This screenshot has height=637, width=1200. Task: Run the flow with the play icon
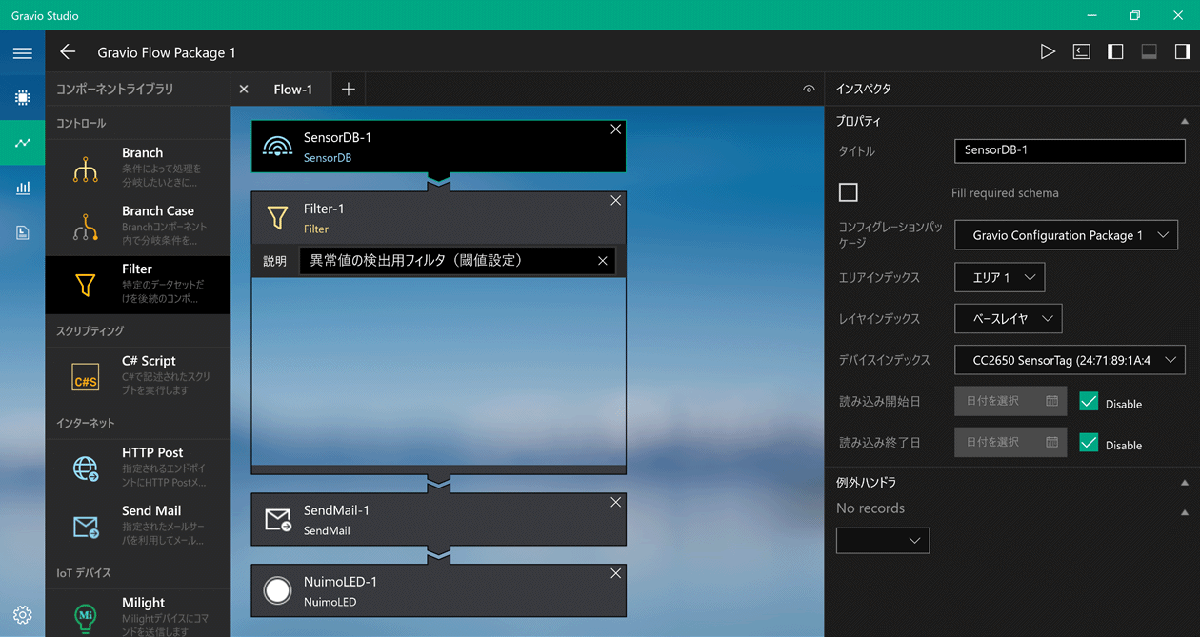point(1047,52)
